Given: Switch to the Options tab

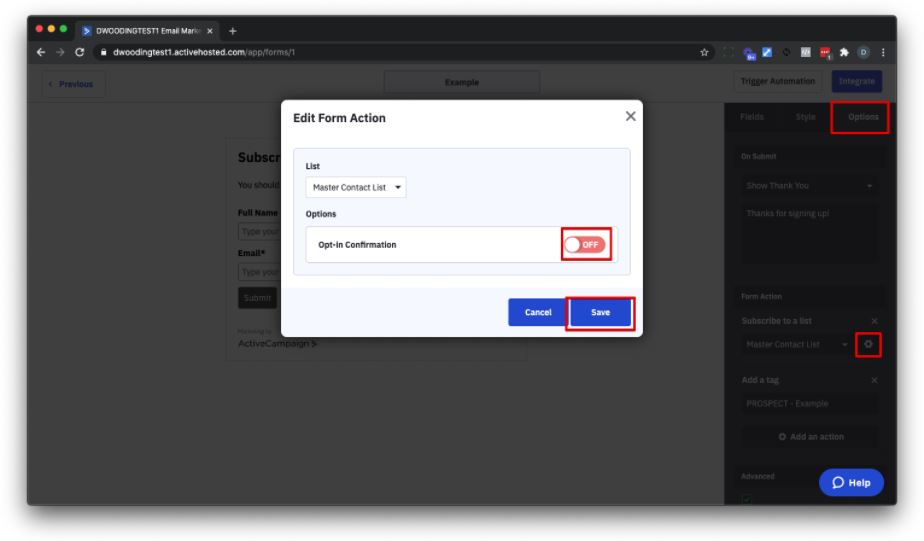Looking at the screenshot, I should (x=863, y=117).
